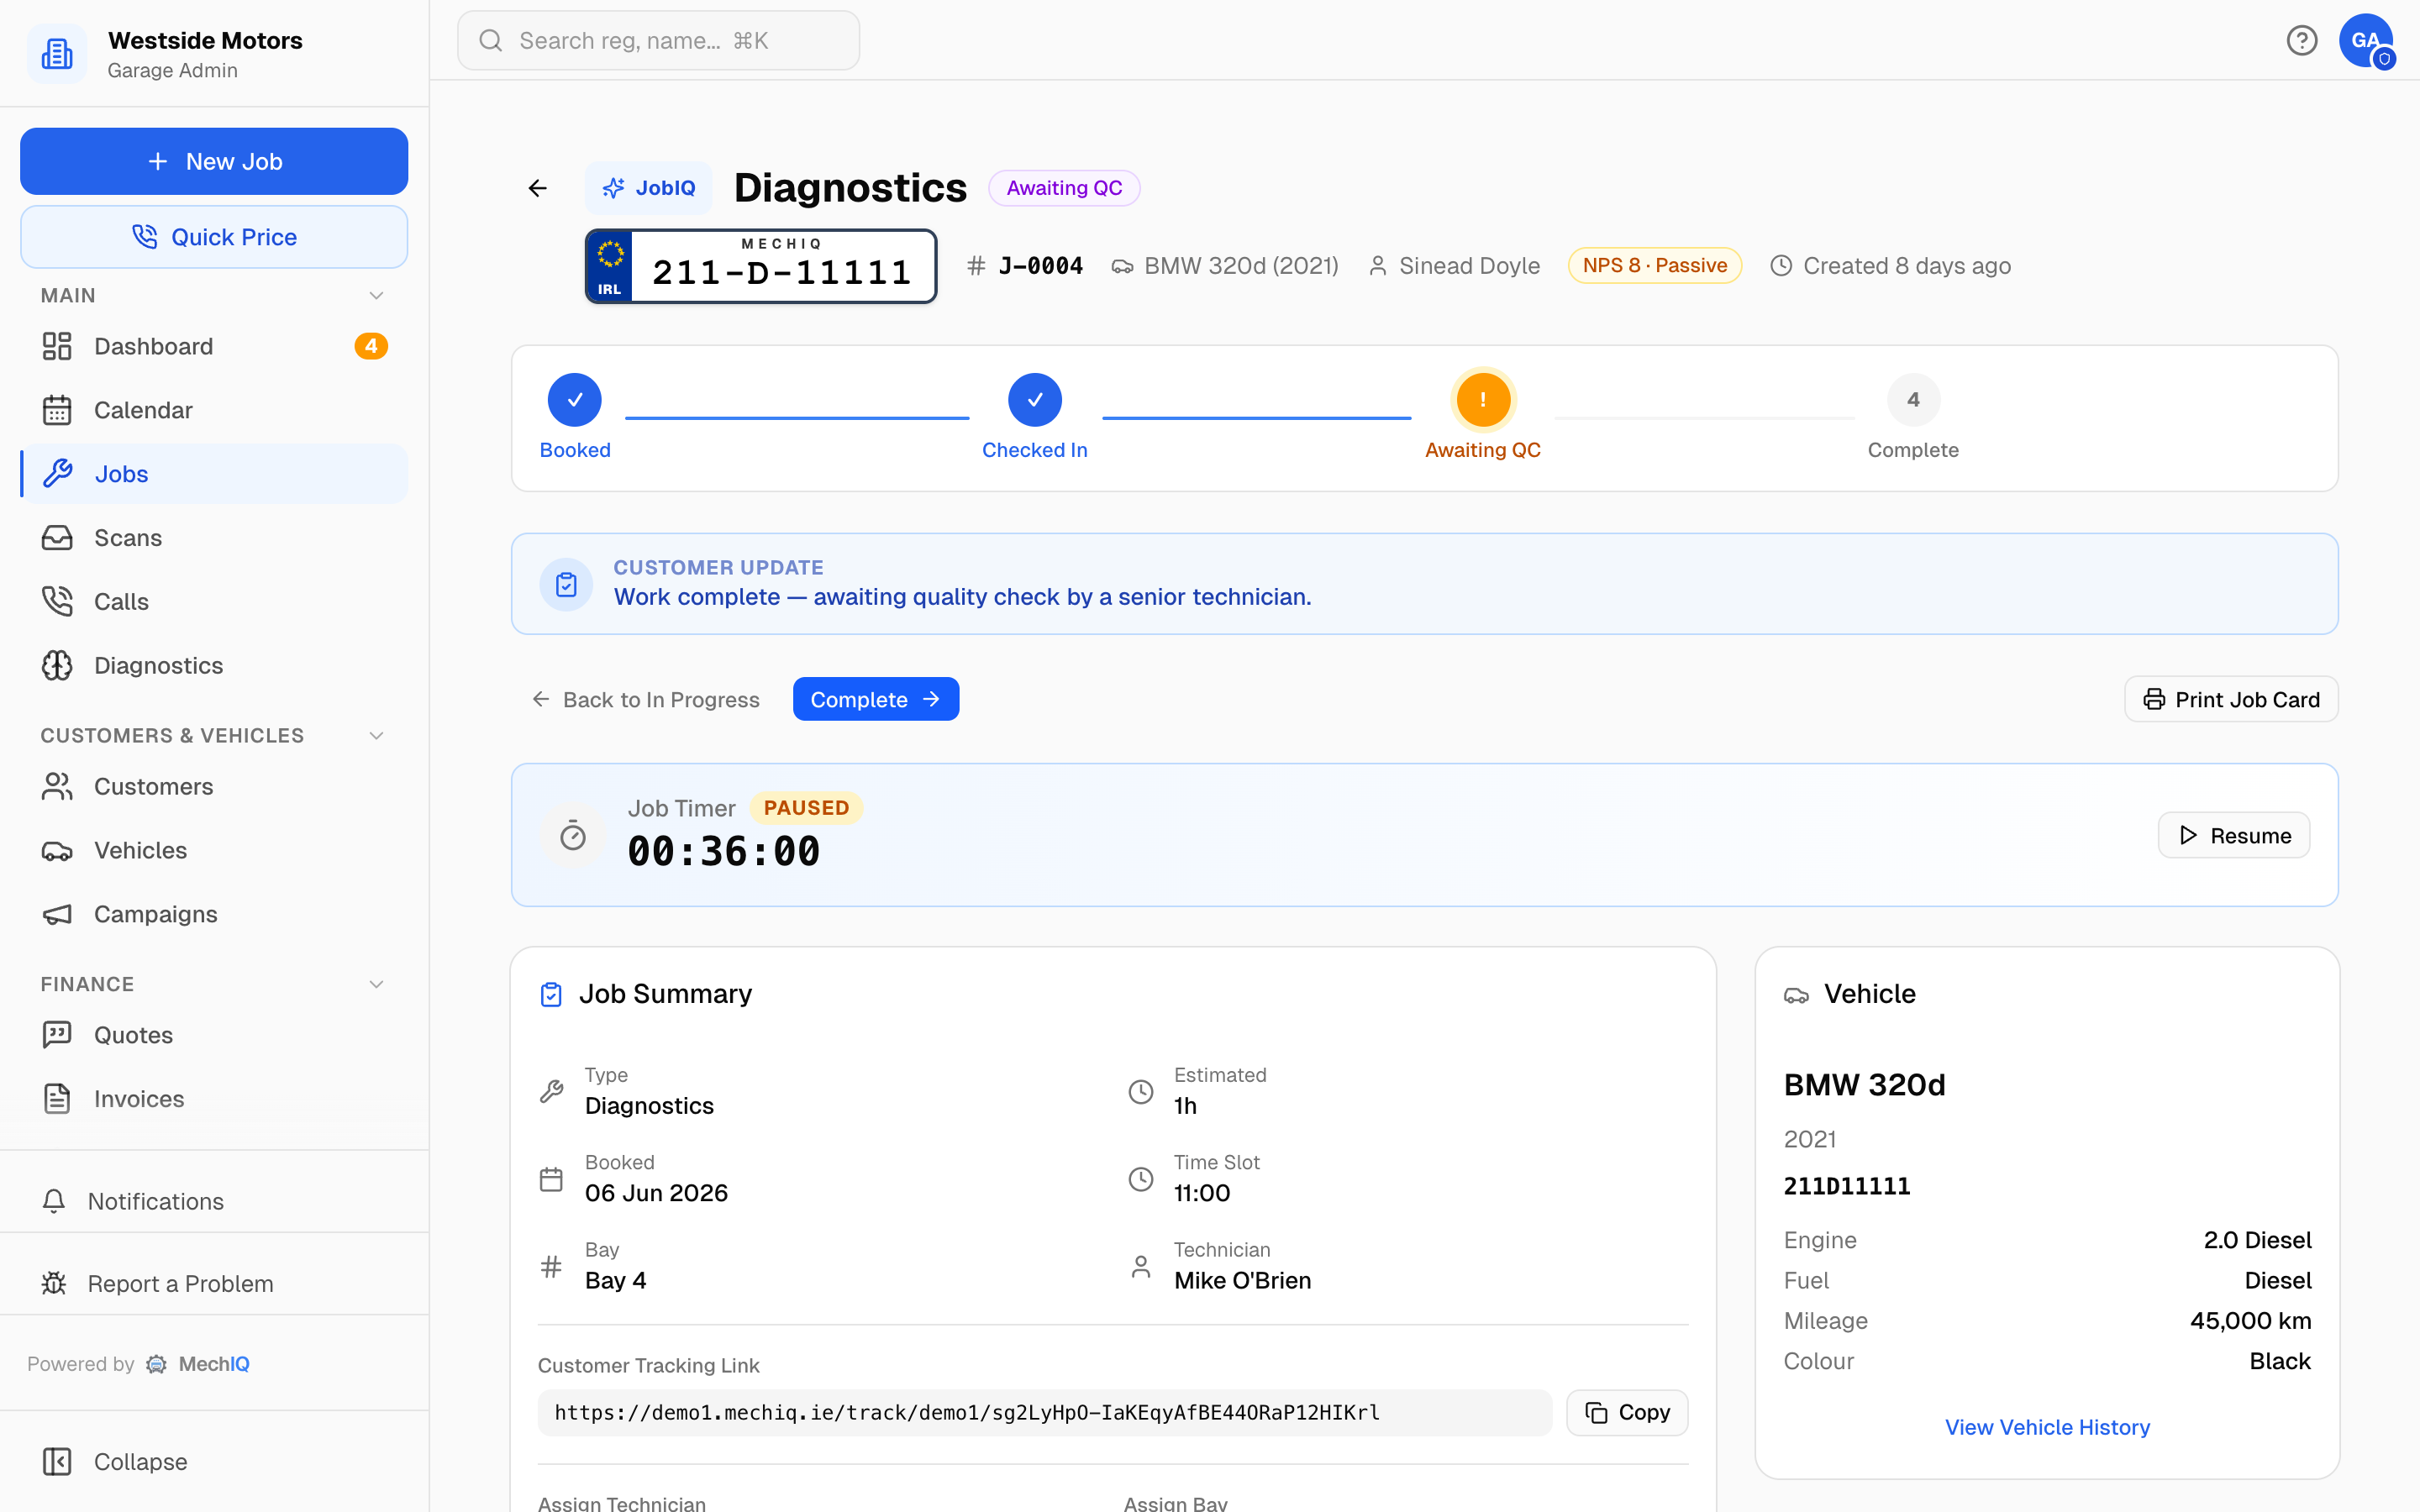Open Quotes in the sidebar

click(x=214, y=1035)
